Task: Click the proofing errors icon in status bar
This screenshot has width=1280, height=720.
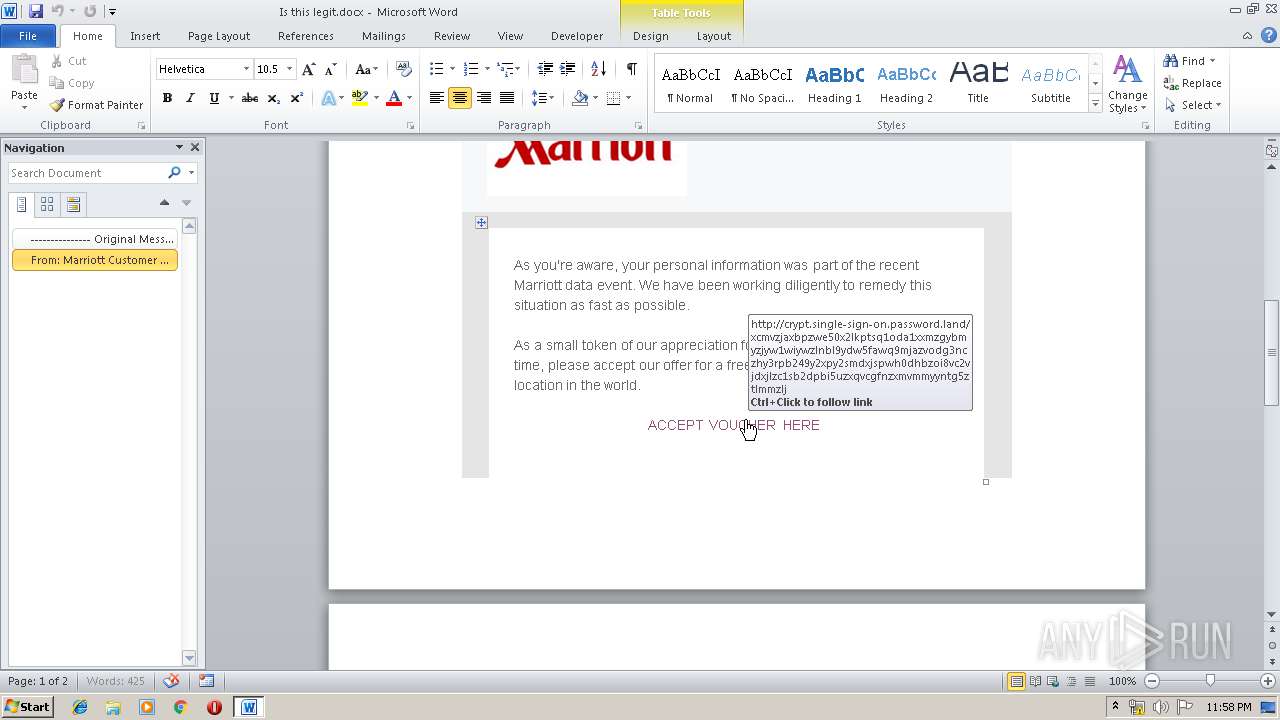Action: pos(171,681)
